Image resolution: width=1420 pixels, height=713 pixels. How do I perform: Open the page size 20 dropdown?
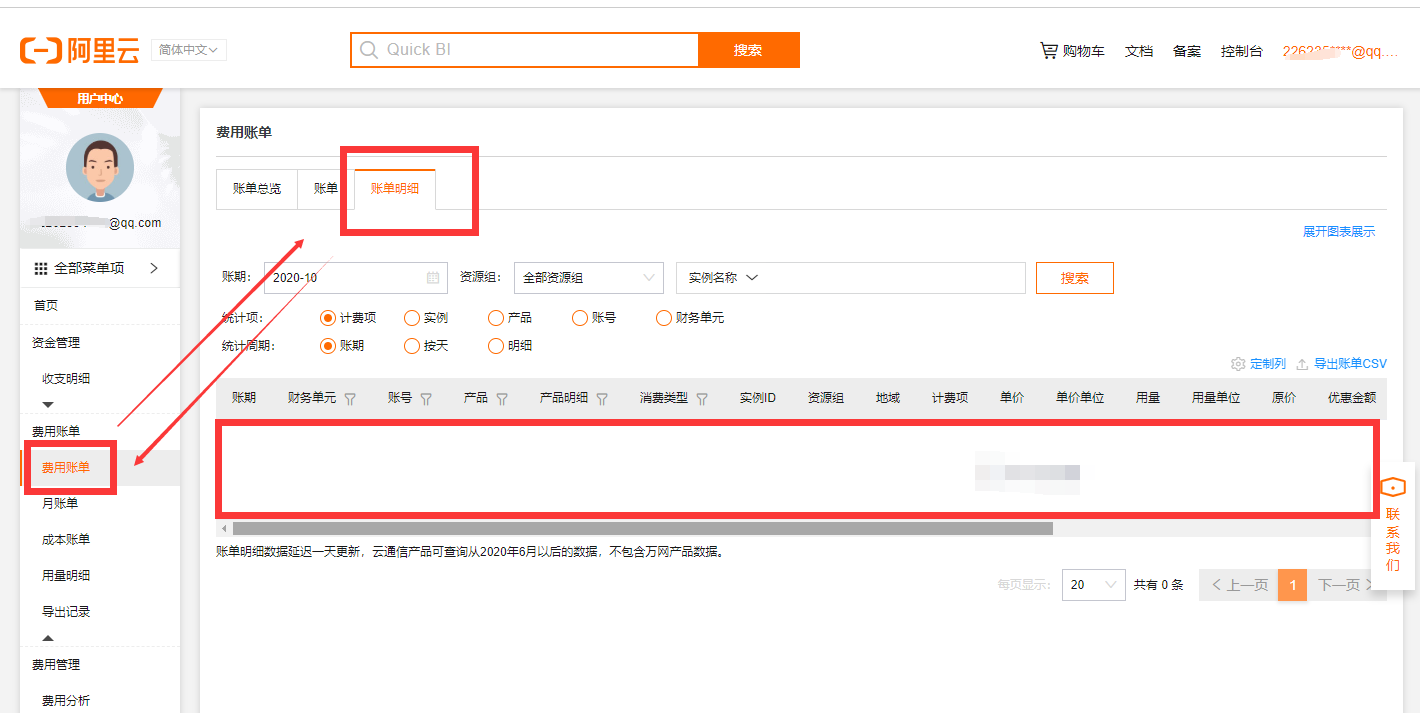[1094, 585]
